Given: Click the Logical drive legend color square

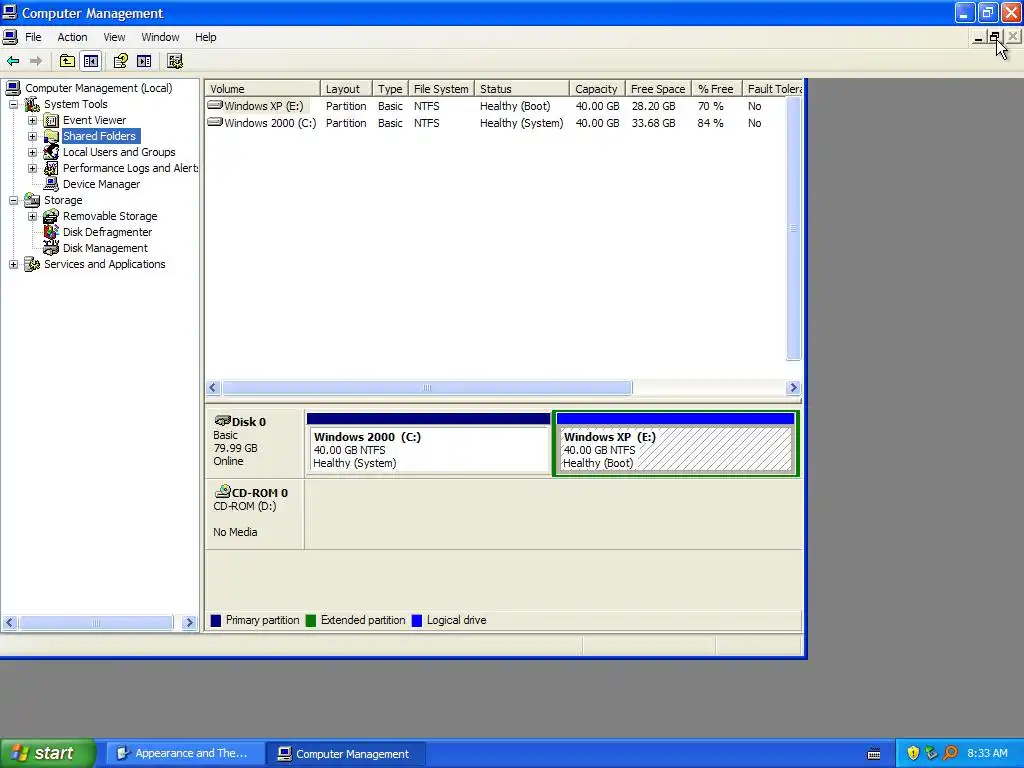Looking at the screenshot, I should pyautogui.click(x=417, y=620).
